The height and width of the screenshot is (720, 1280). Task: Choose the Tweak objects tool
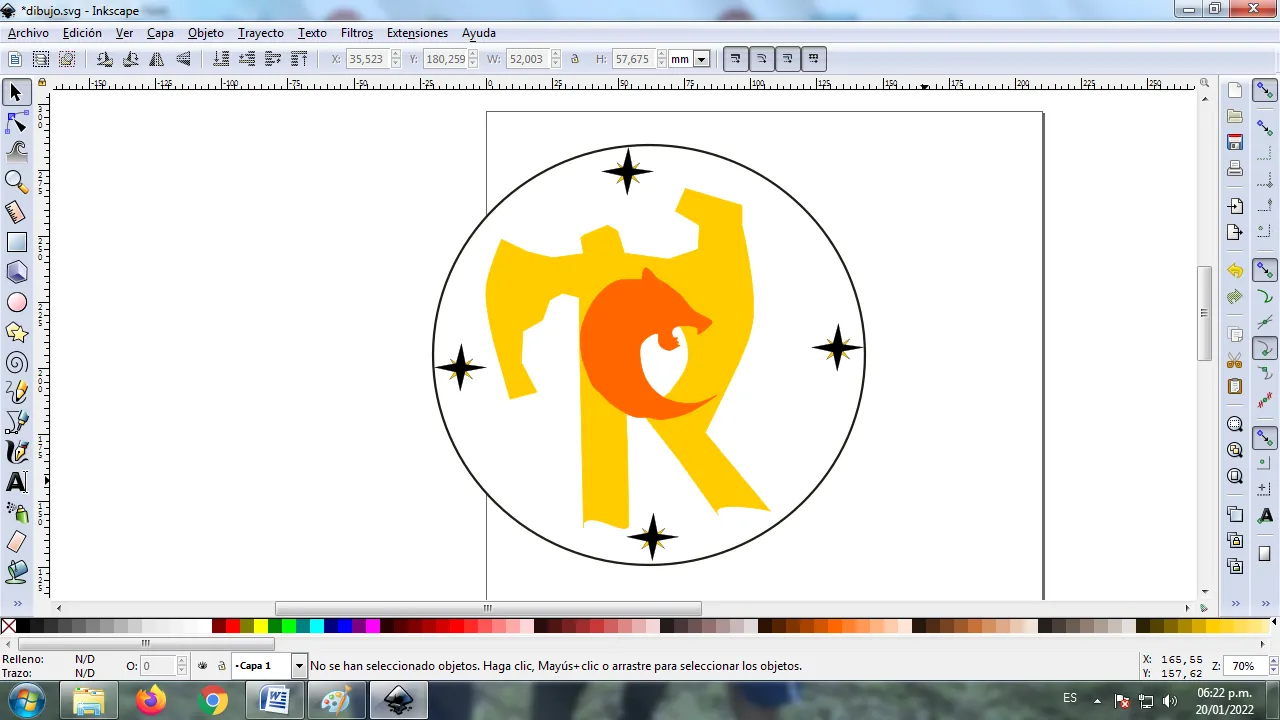click(x=16, y=152)
